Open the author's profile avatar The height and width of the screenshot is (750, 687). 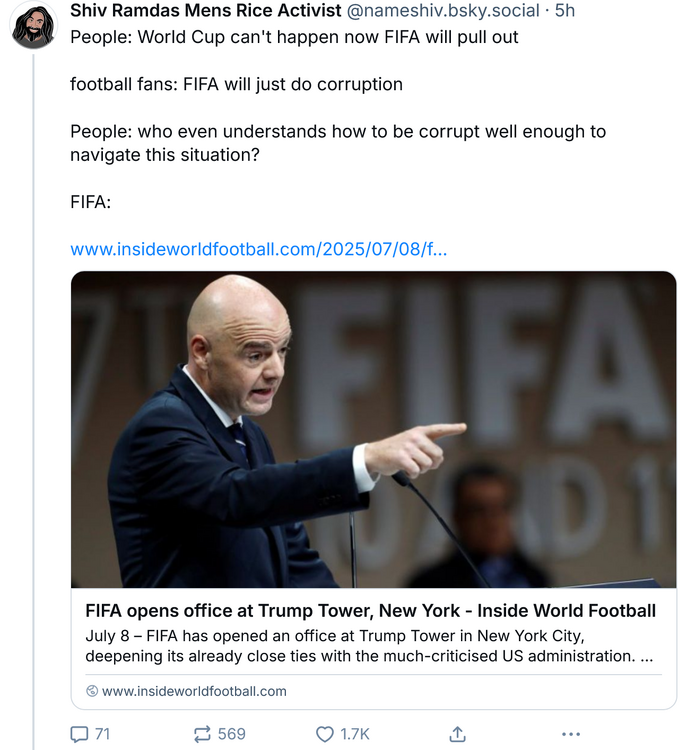click(x=34, y=26)
